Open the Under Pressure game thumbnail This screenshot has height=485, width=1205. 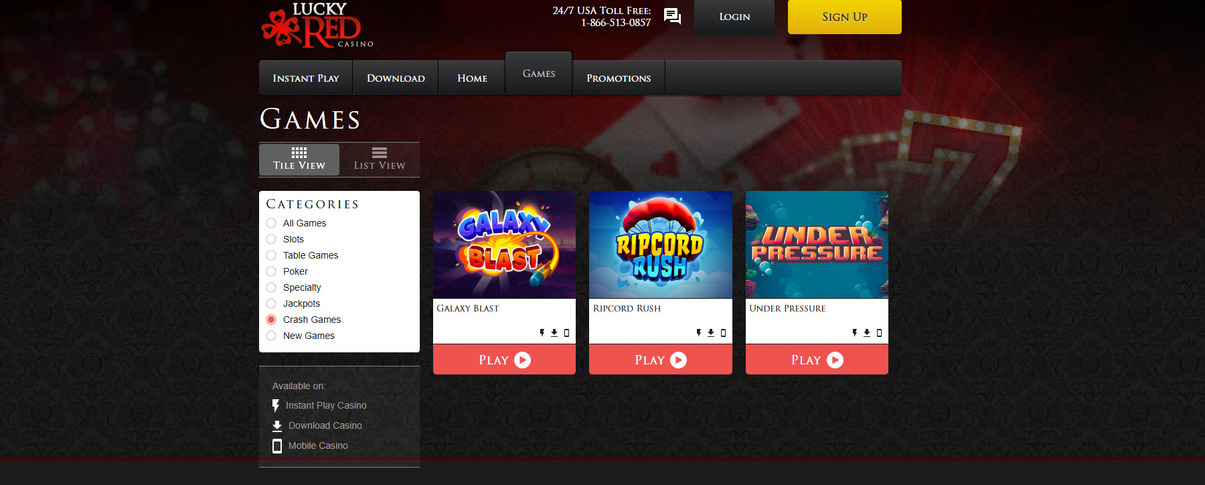[816, 245]
